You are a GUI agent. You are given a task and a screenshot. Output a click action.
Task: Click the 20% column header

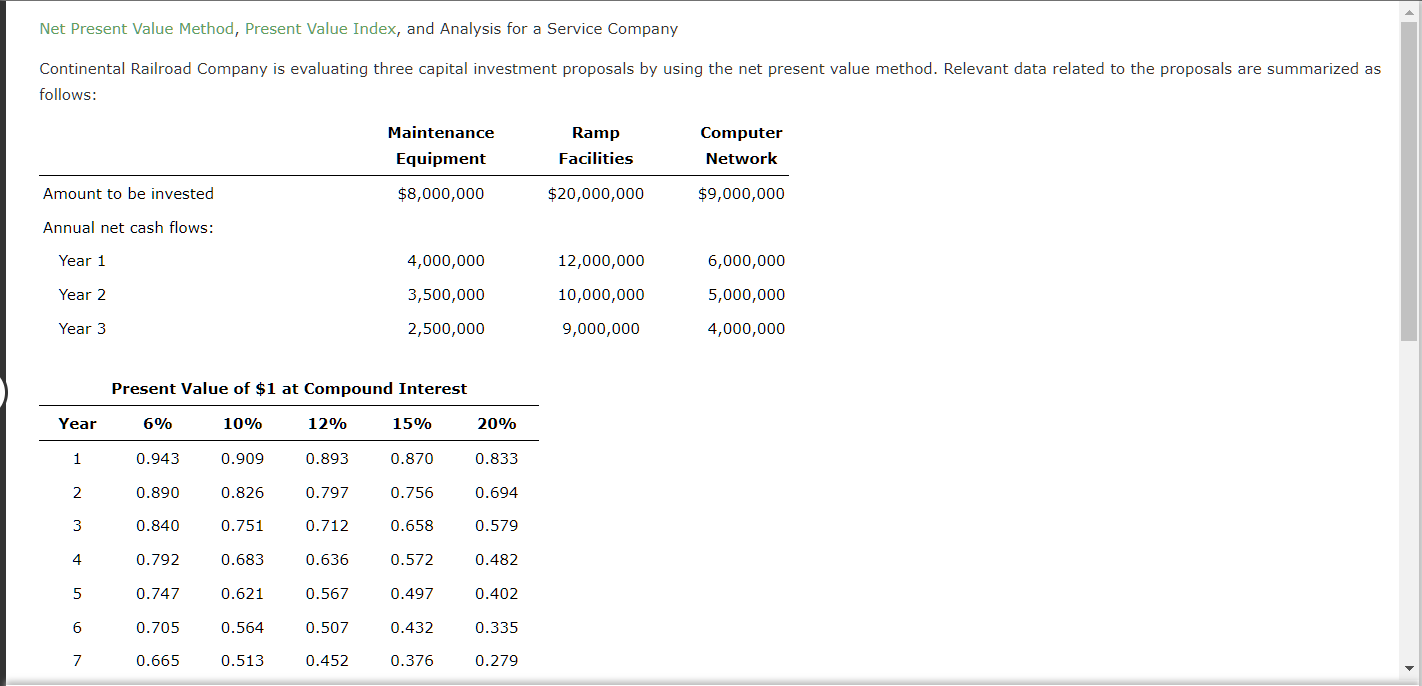tap(496, 423)
